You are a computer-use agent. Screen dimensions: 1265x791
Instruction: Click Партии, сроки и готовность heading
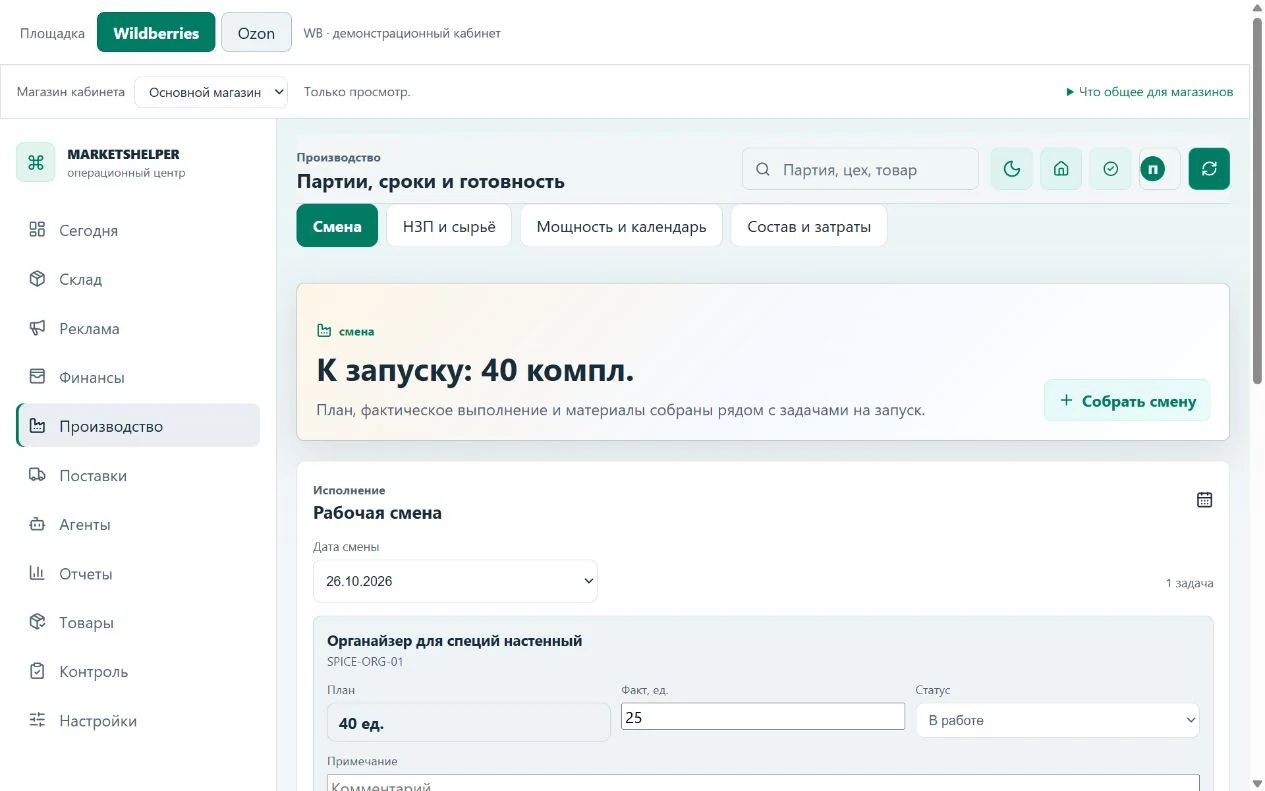pyautogui.click(x=431, y=181)
